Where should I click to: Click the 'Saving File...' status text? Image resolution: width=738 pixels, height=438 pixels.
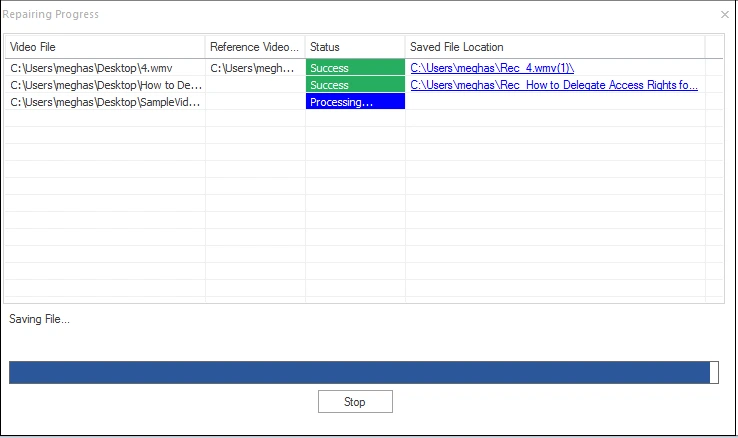point(40,319)
